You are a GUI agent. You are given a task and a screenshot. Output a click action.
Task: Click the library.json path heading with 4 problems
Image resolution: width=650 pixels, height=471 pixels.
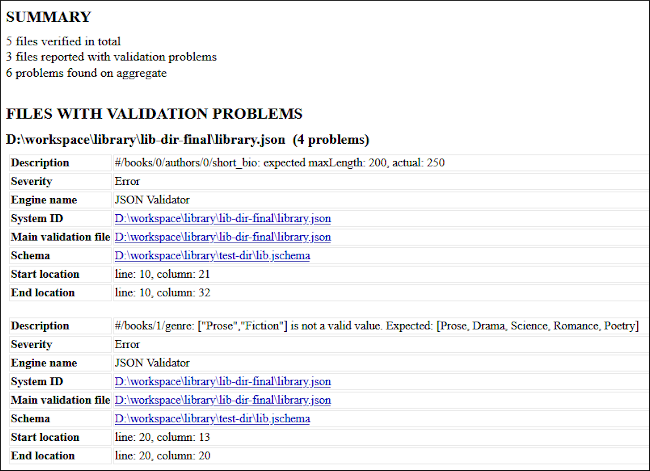click(x=187, y=139)
